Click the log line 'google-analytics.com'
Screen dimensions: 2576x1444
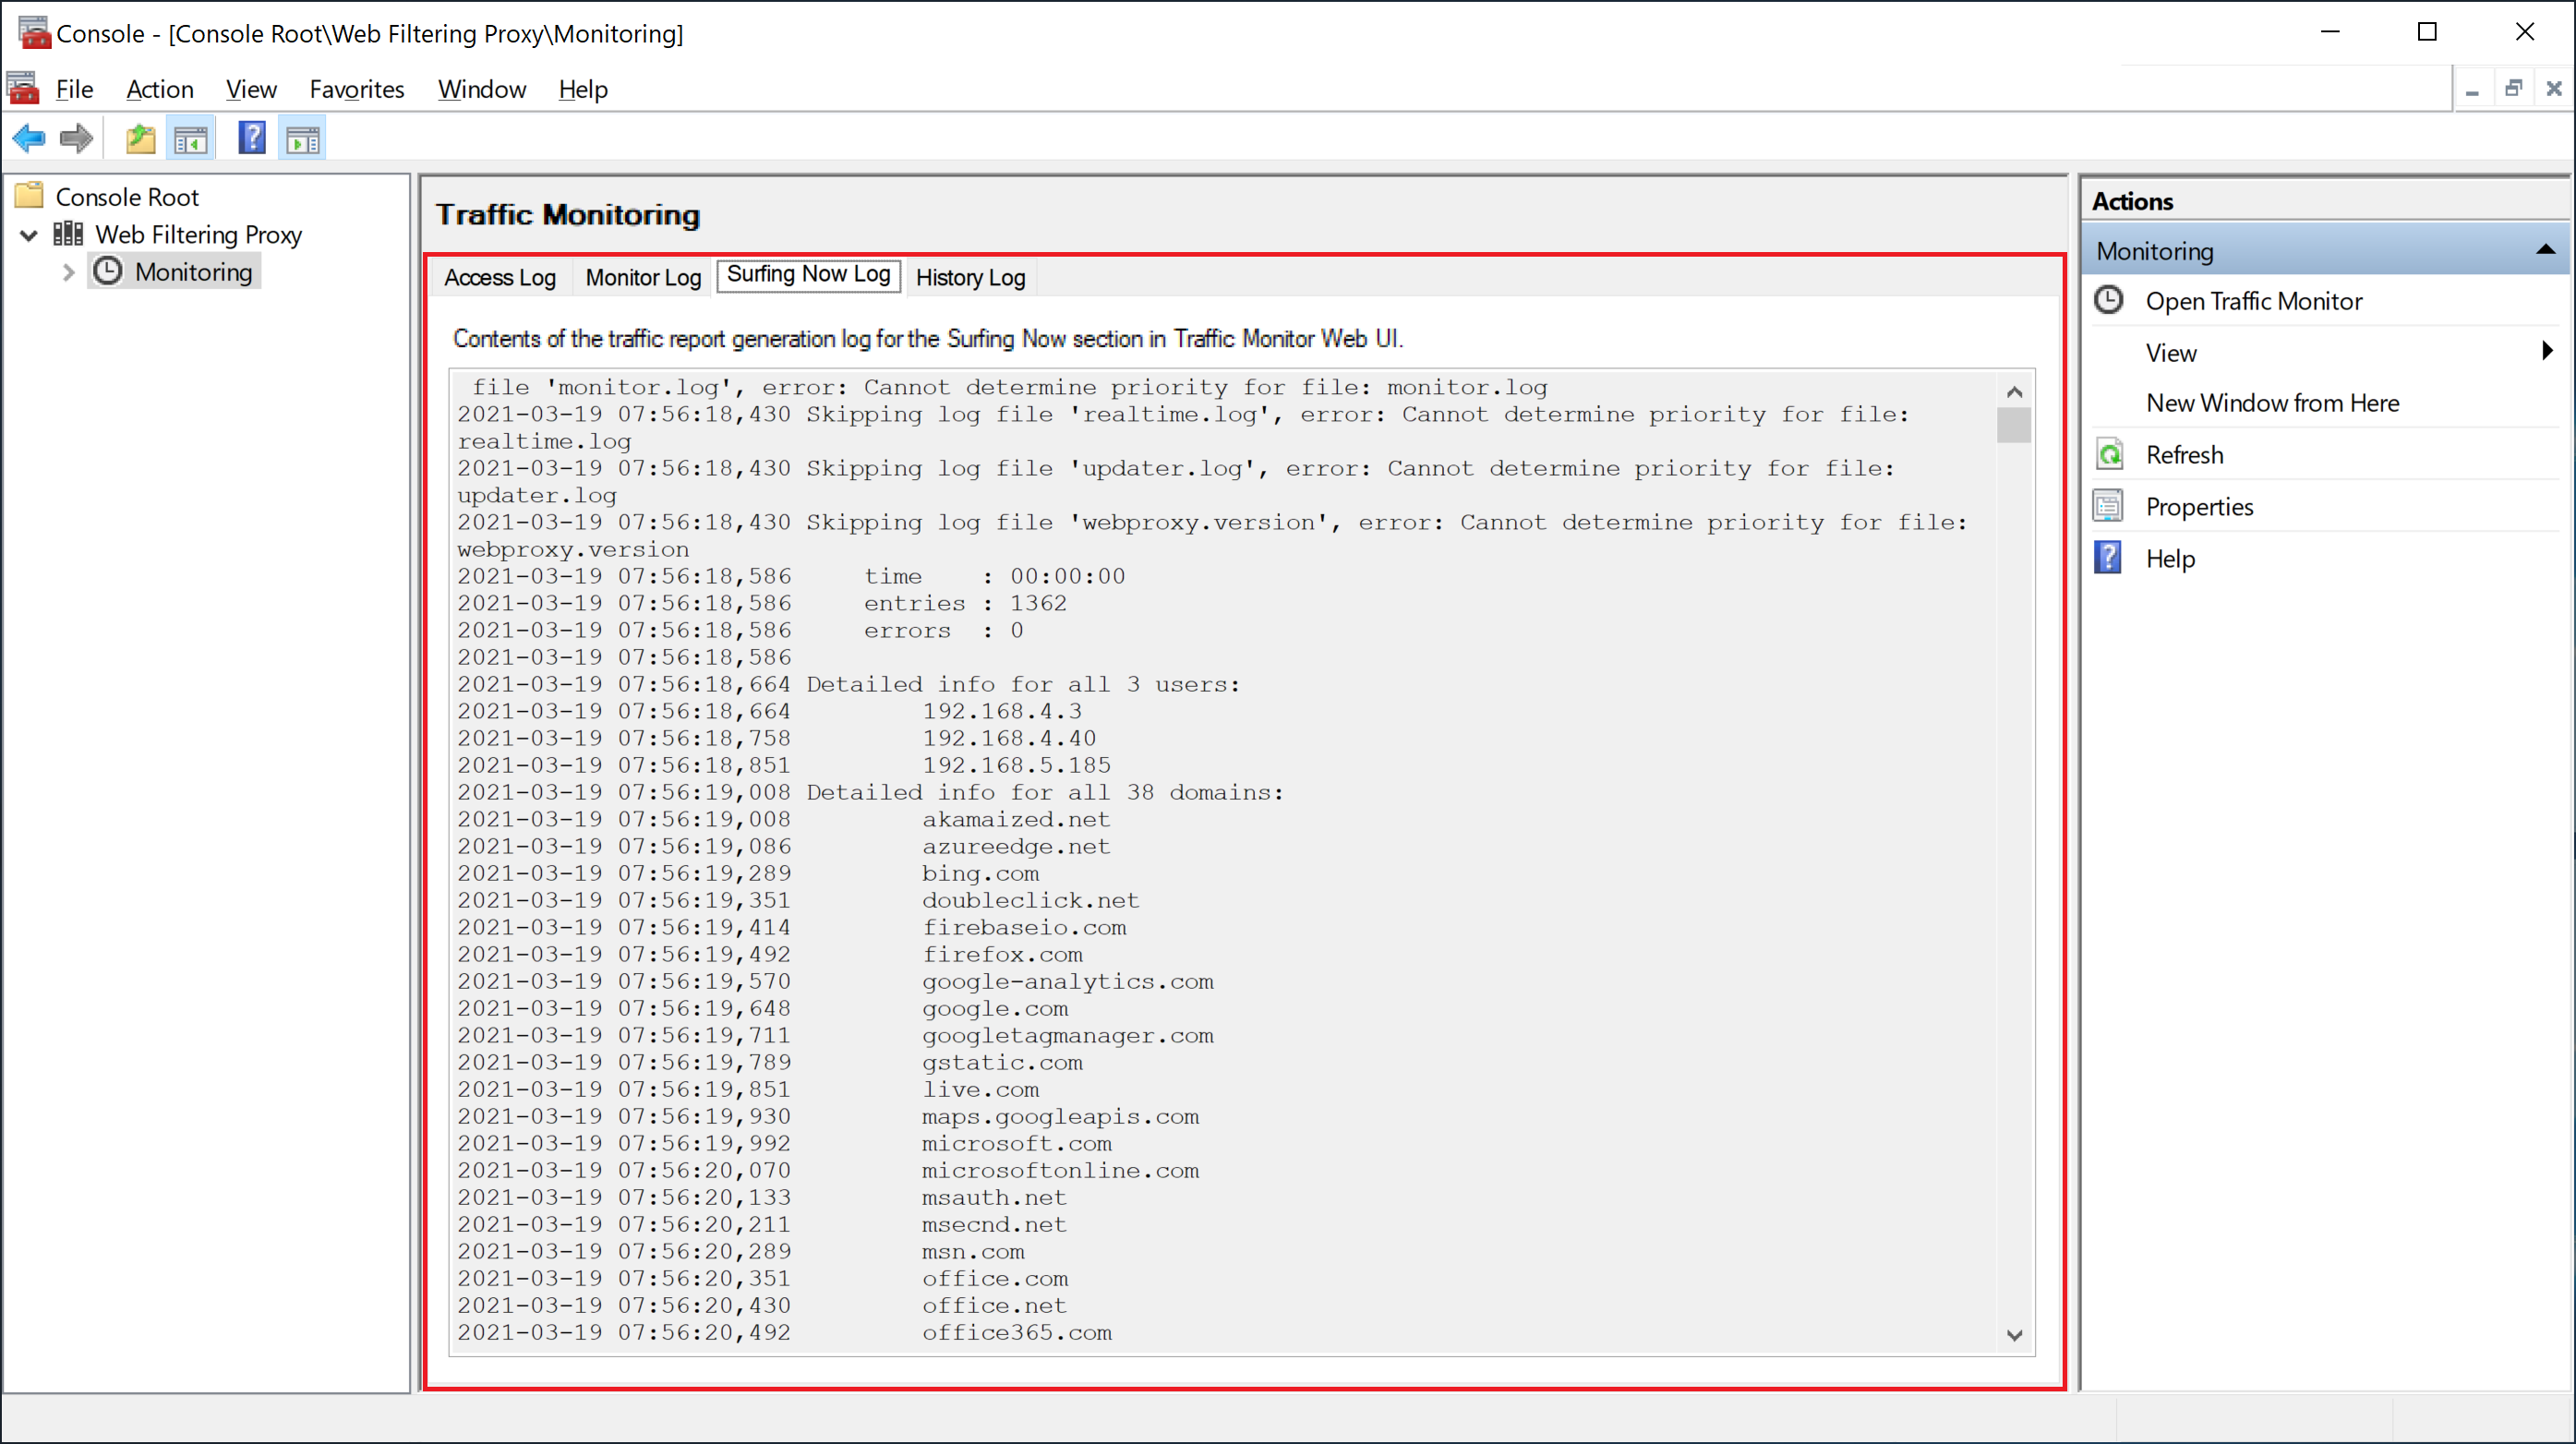point(1067,982)
